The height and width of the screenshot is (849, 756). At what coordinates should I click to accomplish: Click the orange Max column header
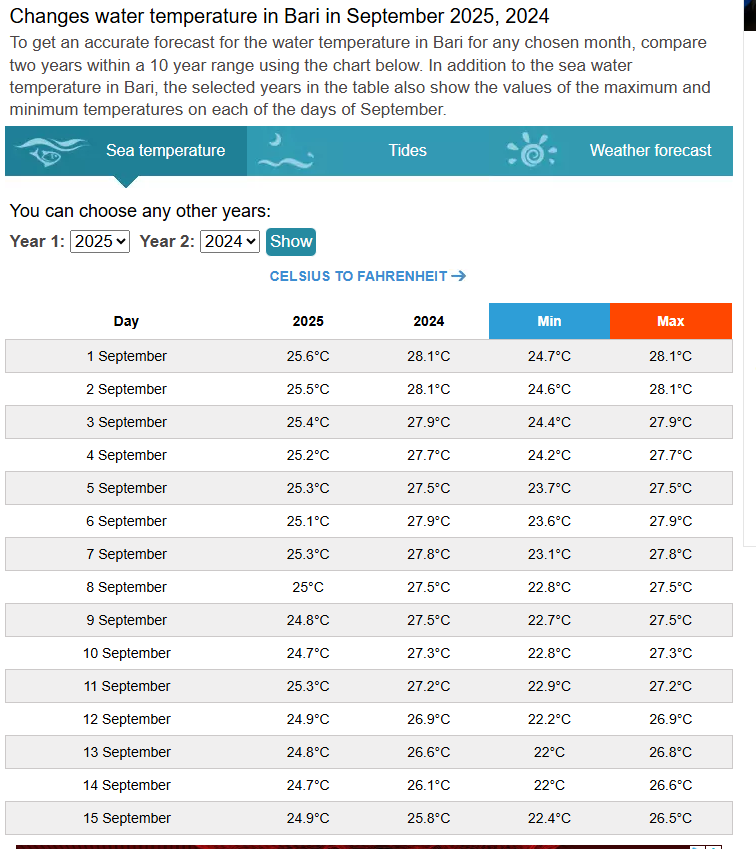[x=670, y=321]
